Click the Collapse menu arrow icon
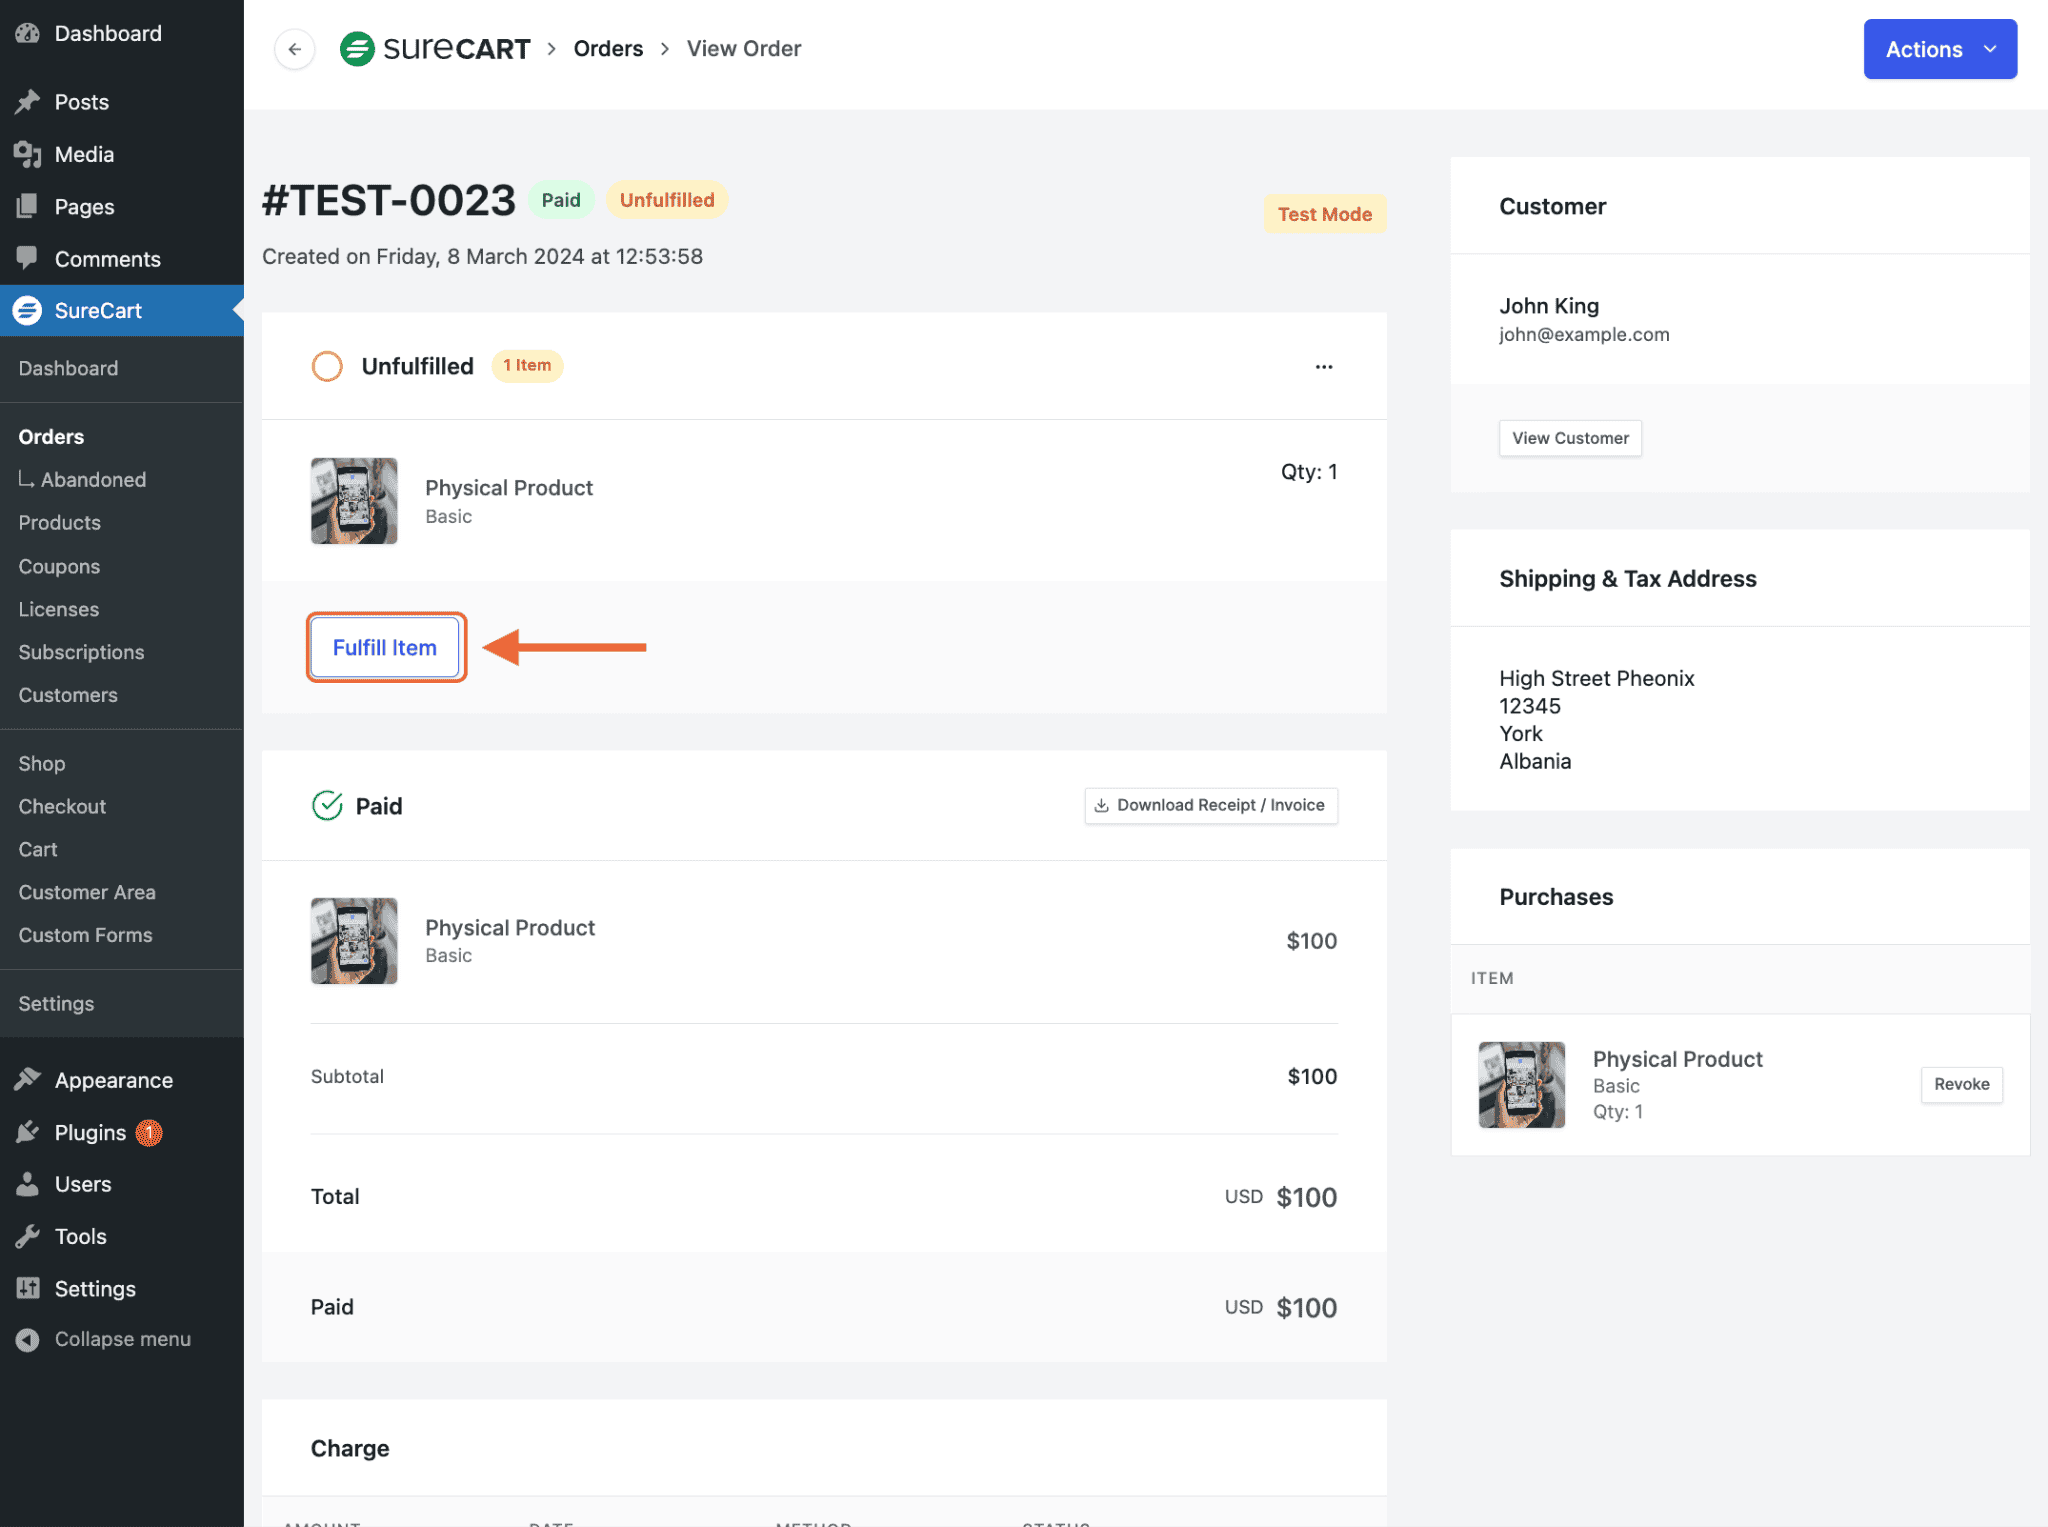 tap(28, 1339)
